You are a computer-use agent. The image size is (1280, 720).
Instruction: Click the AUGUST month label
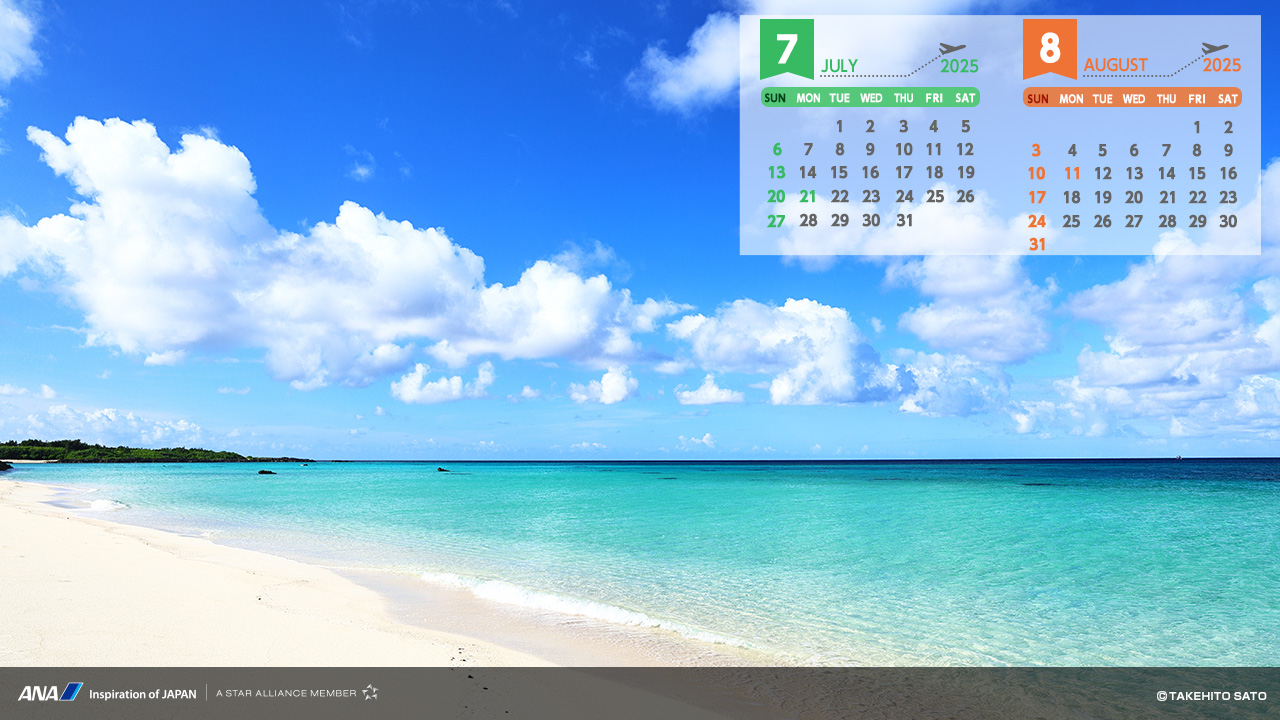[1115, 66]
